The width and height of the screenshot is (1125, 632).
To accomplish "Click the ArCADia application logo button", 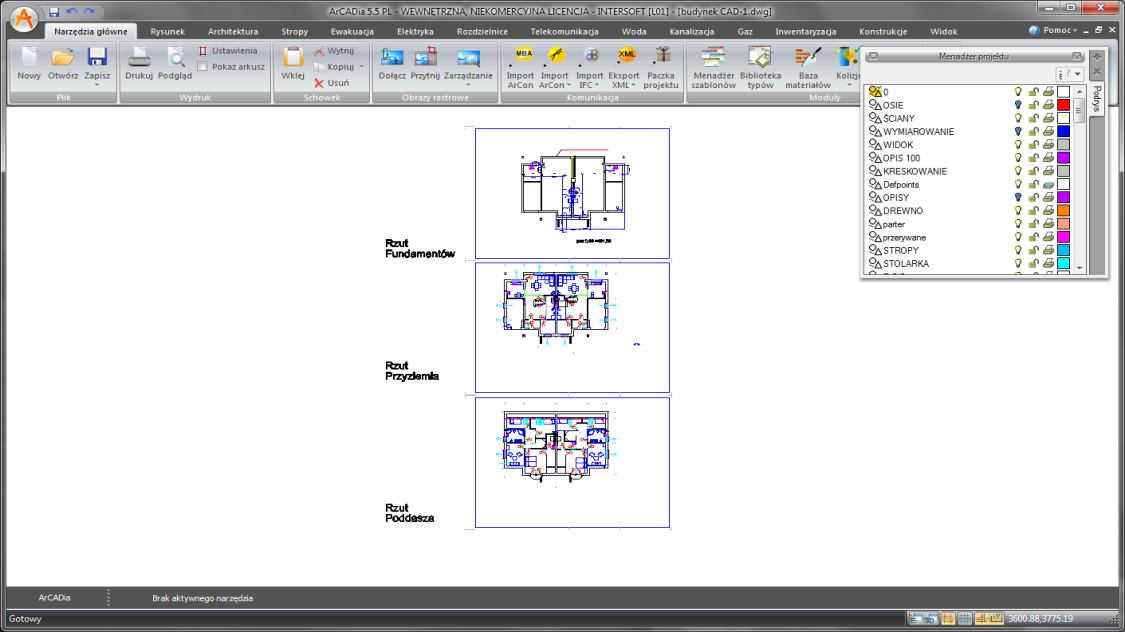I will tap(24, 19).
